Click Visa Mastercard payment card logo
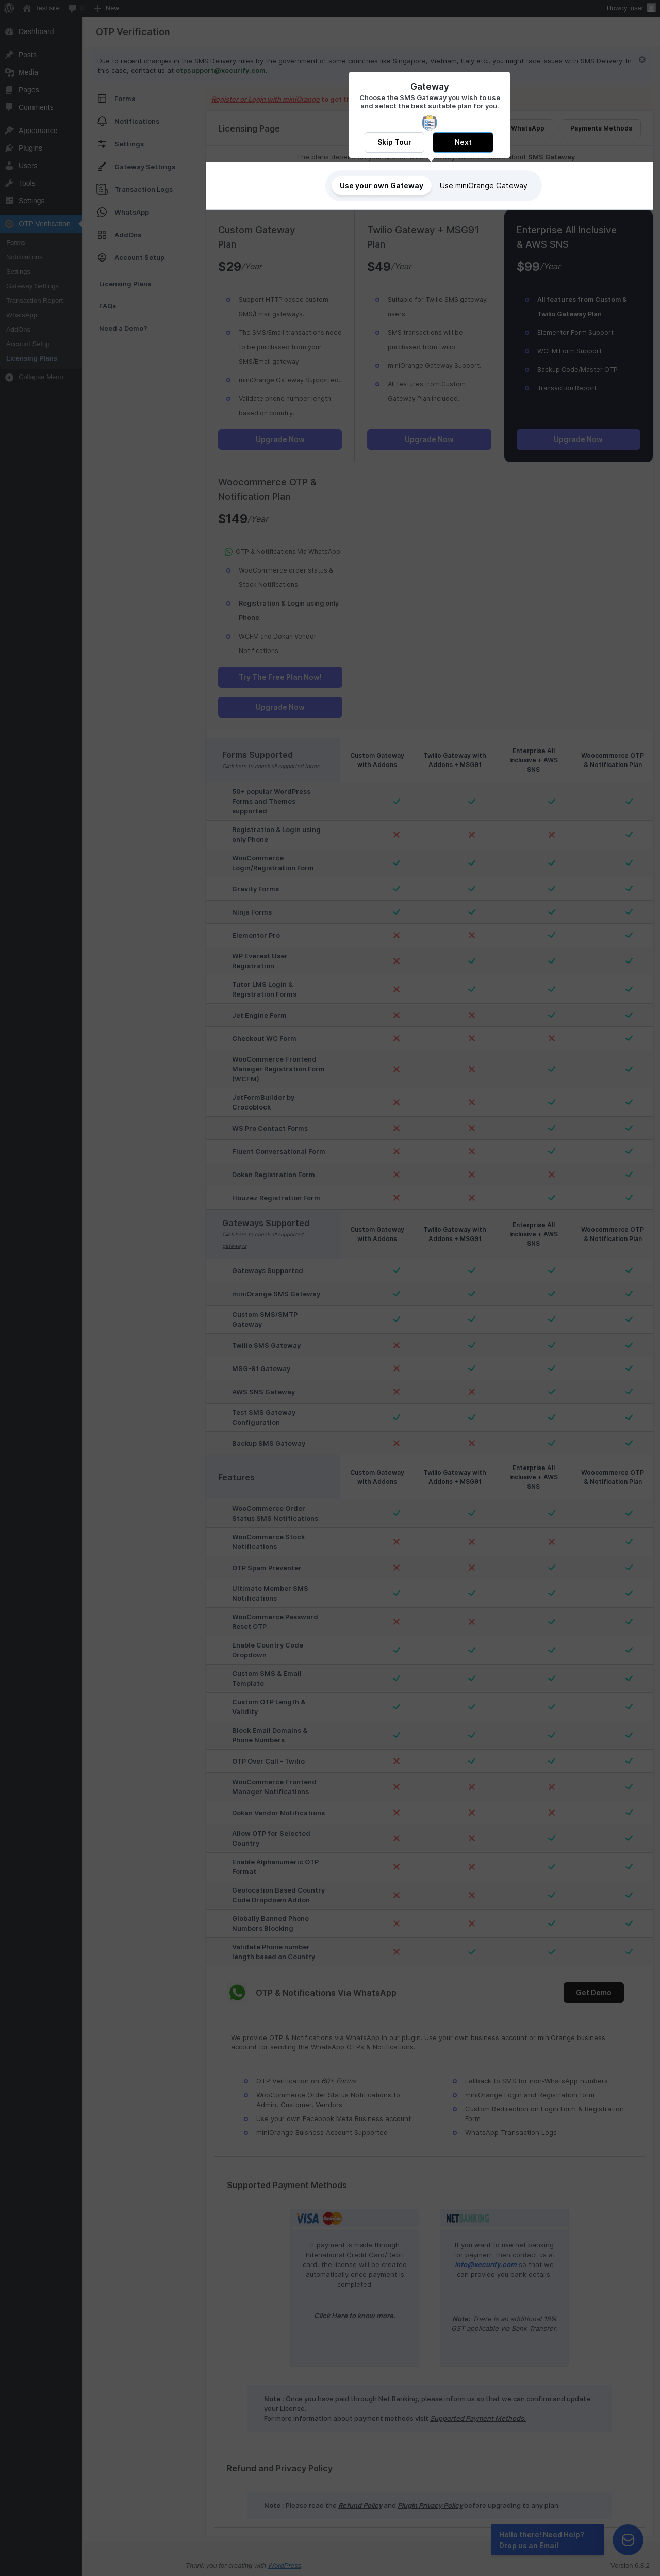This screenshot has width=660, height=2576. click(x=319, y=2218)
